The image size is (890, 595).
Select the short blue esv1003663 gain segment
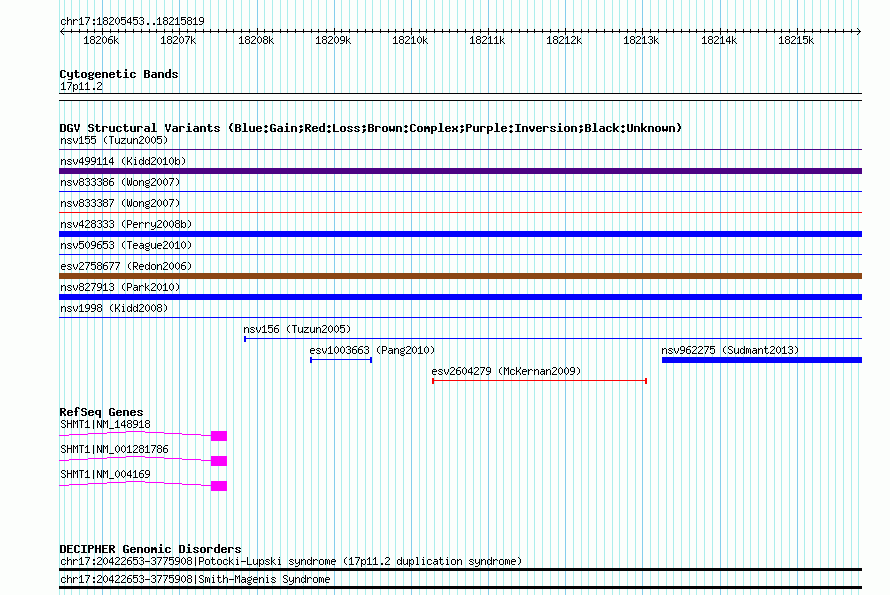[x=341, y=360]
